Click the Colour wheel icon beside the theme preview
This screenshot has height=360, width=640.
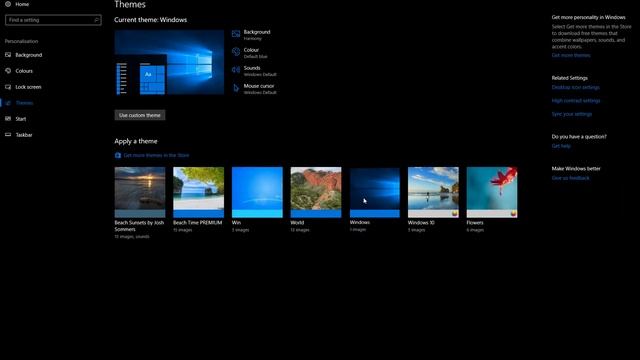[236, 52]
